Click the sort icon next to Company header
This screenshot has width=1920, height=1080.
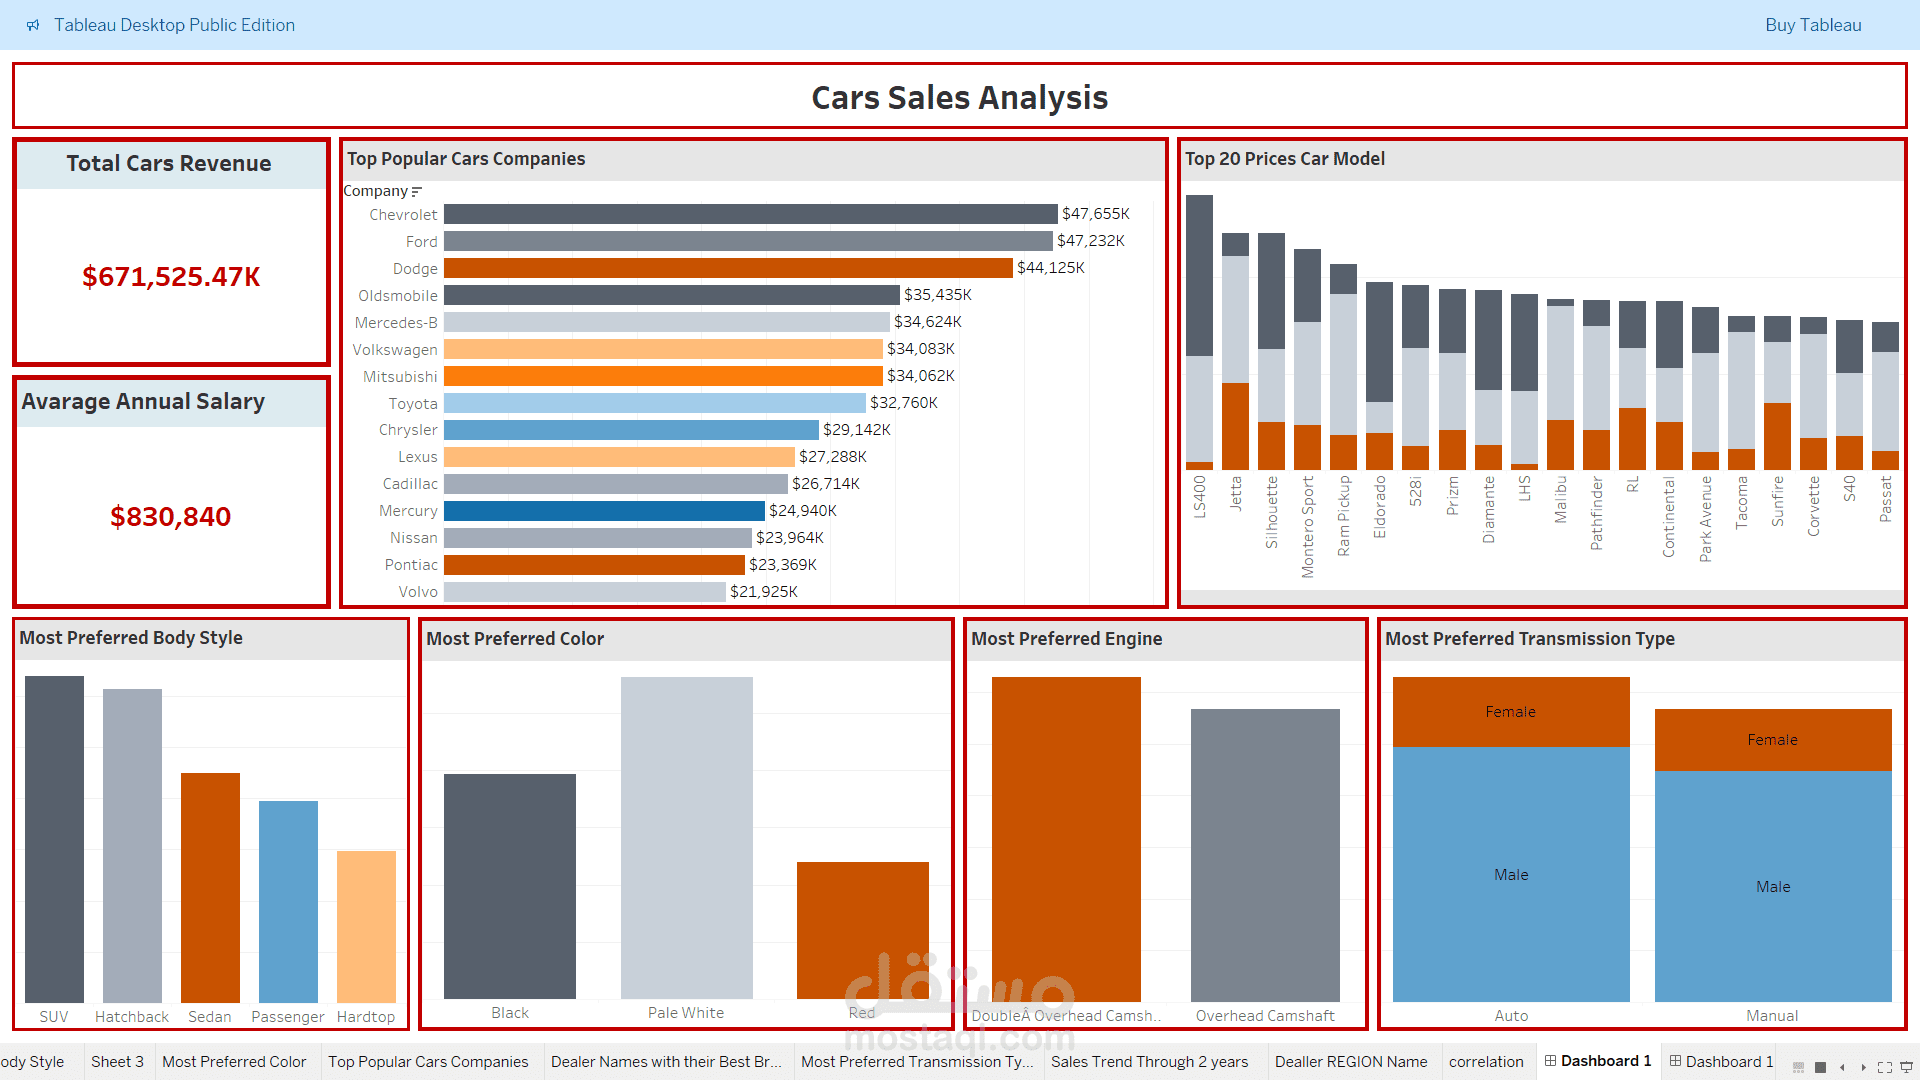pos(417,191)
